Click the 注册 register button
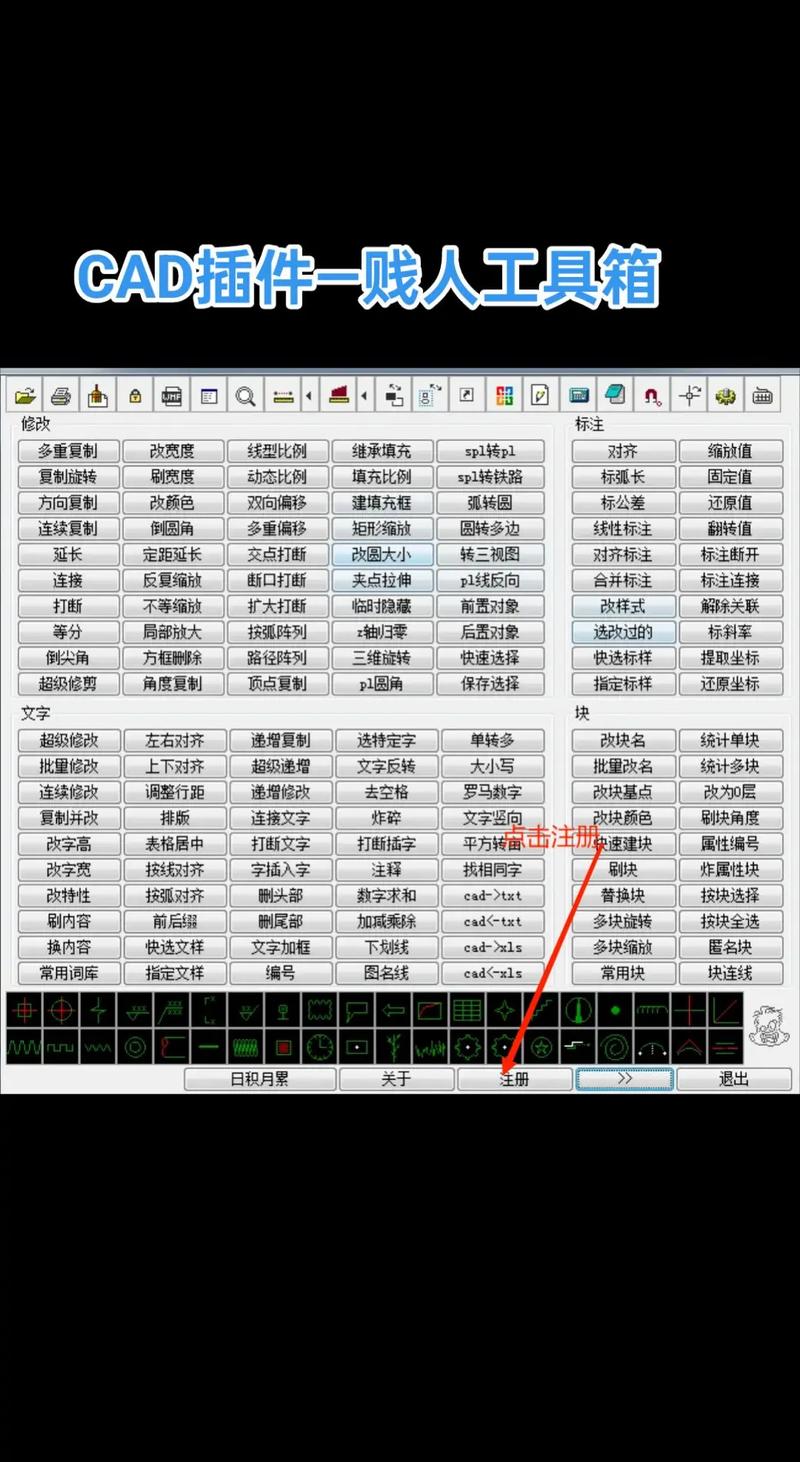Screen dimensions: 800x1462 pos(514,1079)
